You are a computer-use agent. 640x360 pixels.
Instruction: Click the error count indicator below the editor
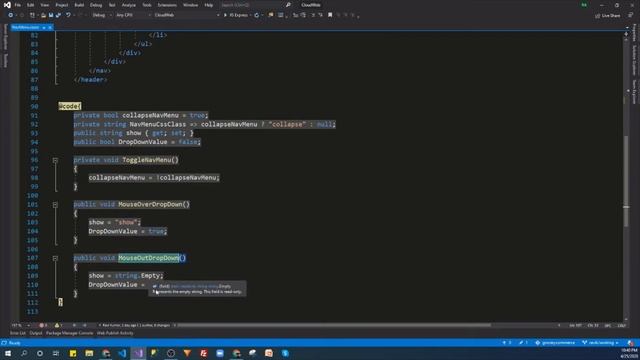(x=43, y=325)
